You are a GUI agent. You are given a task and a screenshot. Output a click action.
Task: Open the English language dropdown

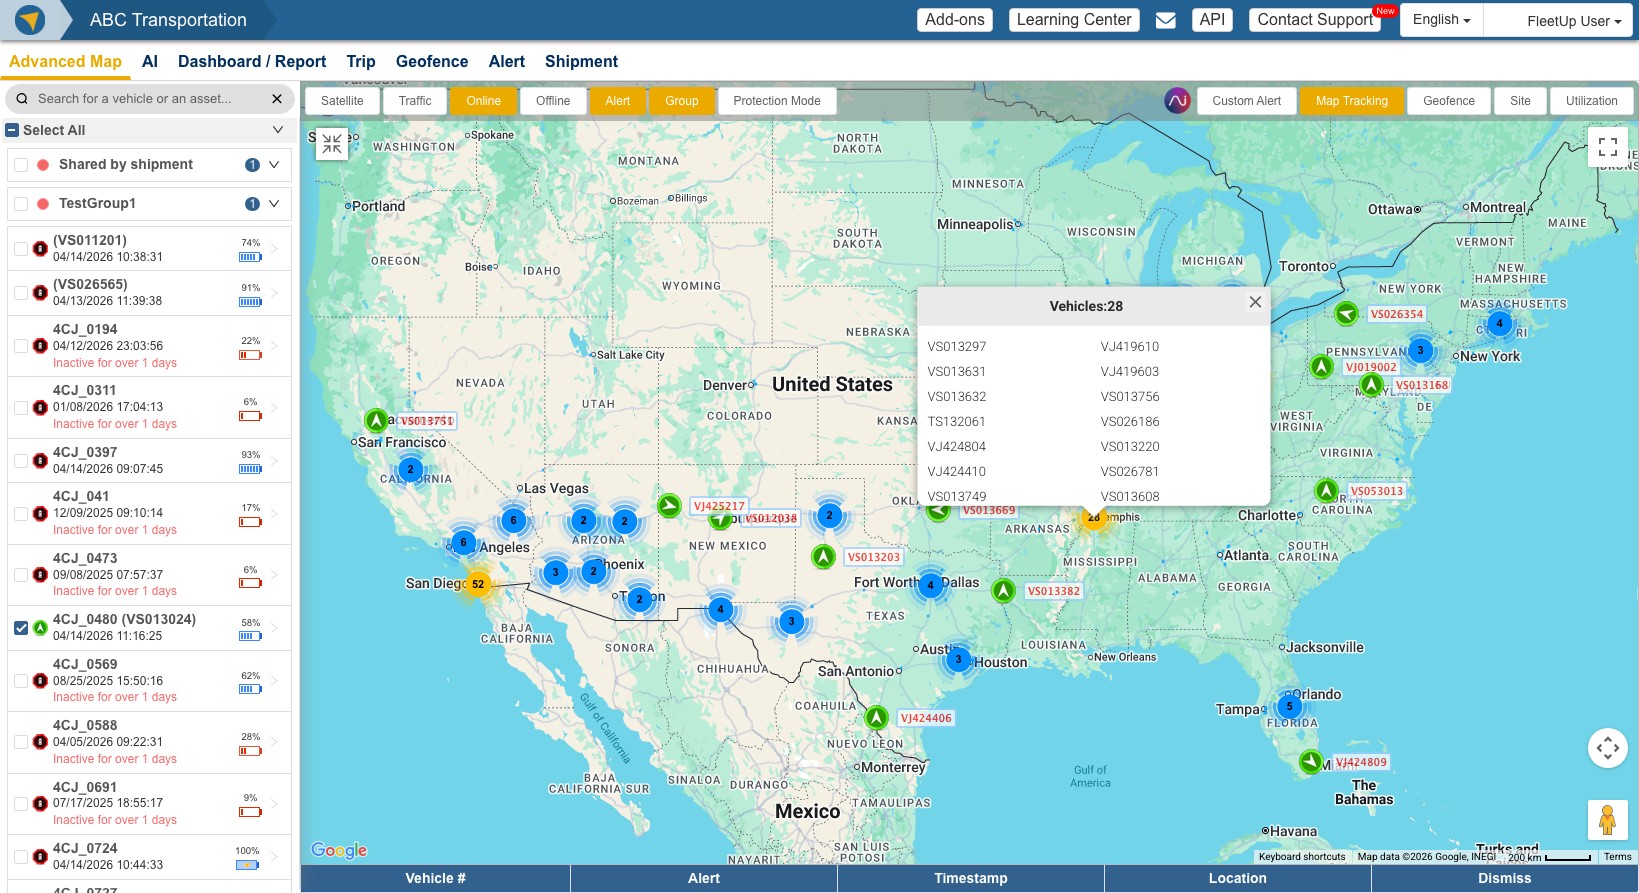pyautogui.click(x=1441, y=20)
